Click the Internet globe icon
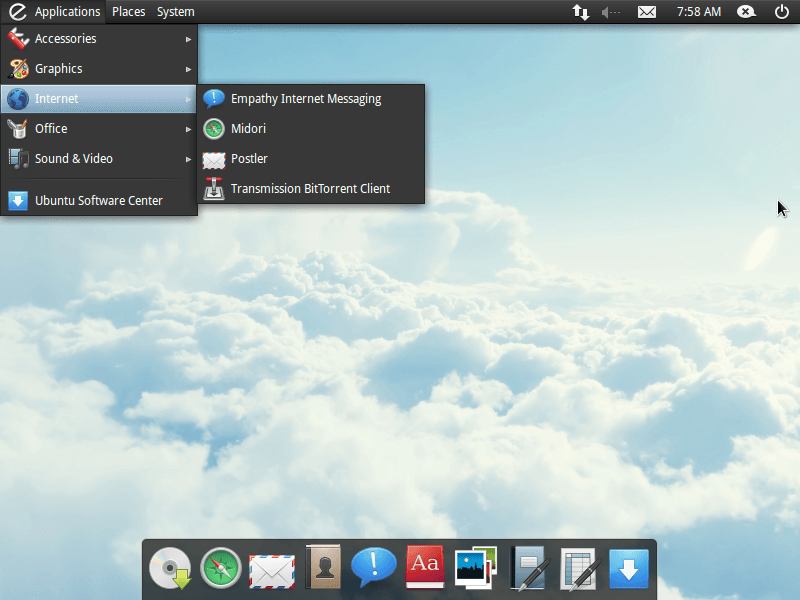 [x=18, y=99]
